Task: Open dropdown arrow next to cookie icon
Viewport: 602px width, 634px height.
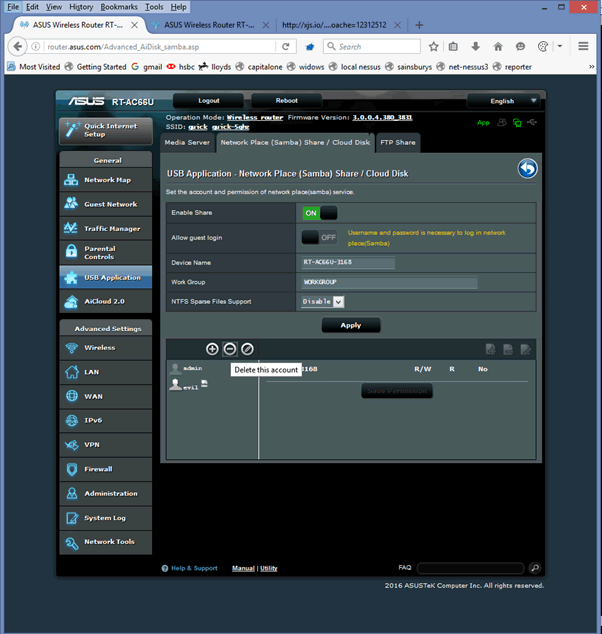Action: 560,46
